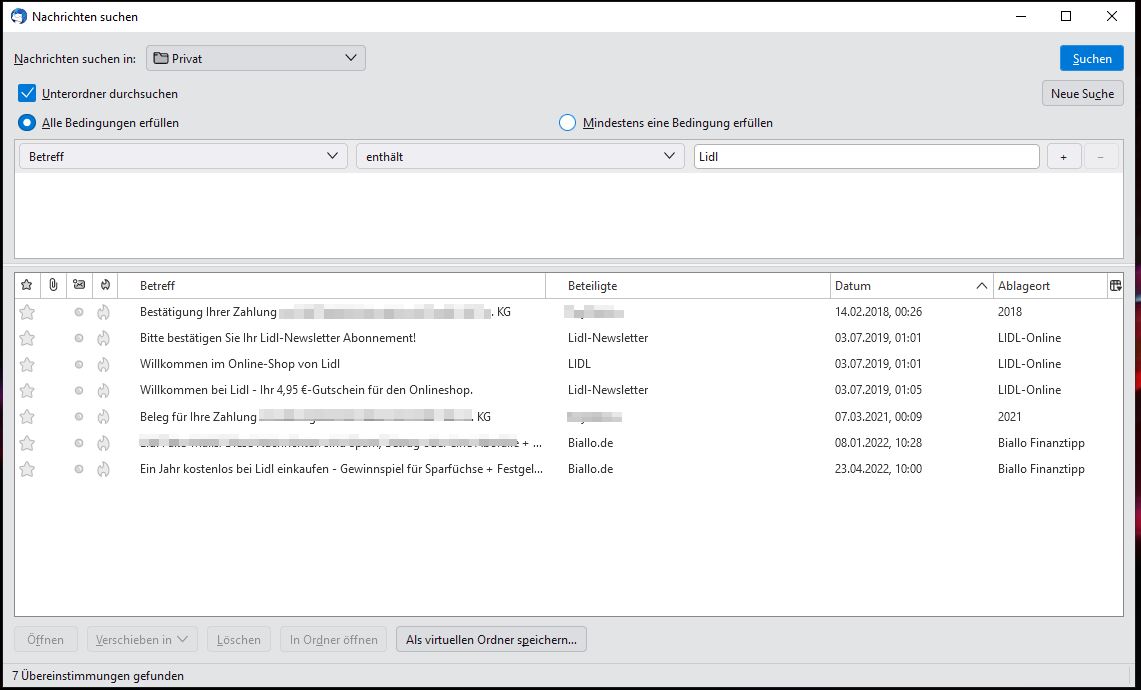The width and height of the screenshot is (1141, 690).
Task: Toggle read status of 'Ein Jahr kostenlos' message
Action: [79, 469]
